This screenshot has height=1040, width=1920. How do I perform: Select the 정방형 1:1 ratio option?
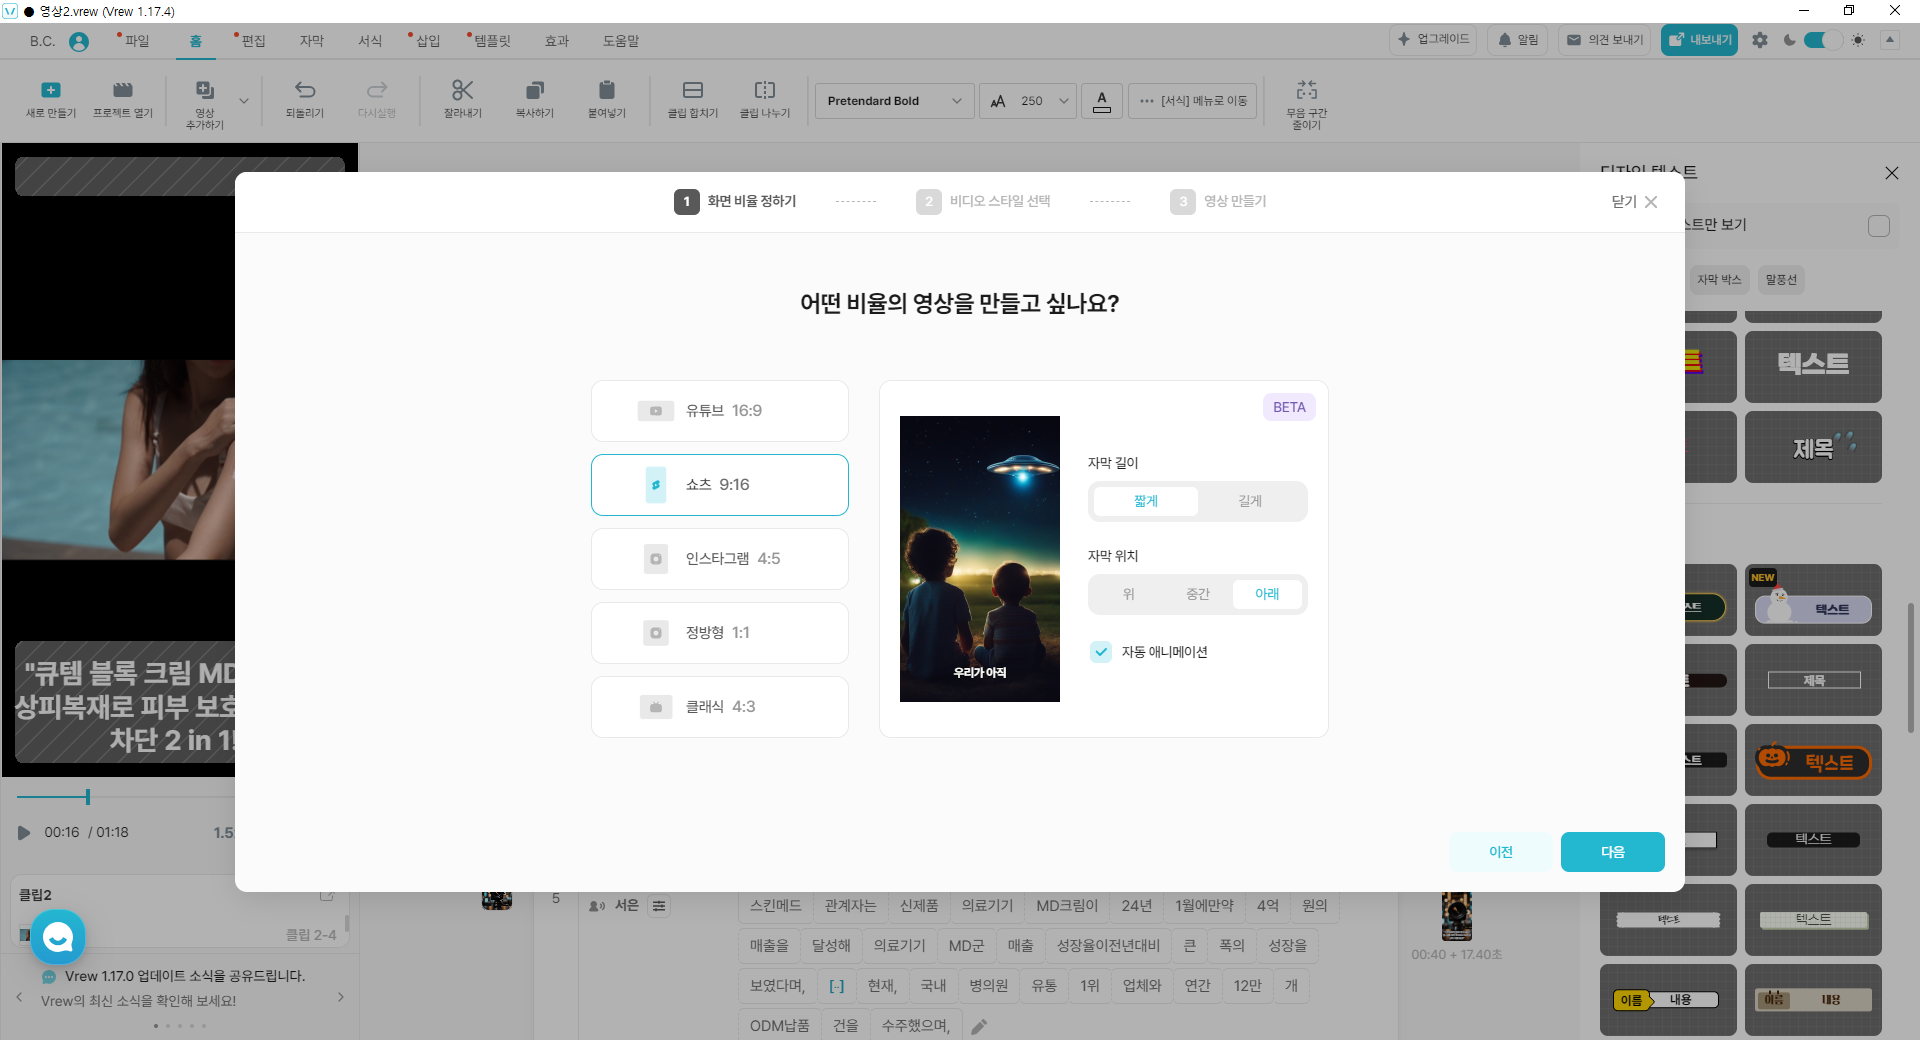pos(720,633)
